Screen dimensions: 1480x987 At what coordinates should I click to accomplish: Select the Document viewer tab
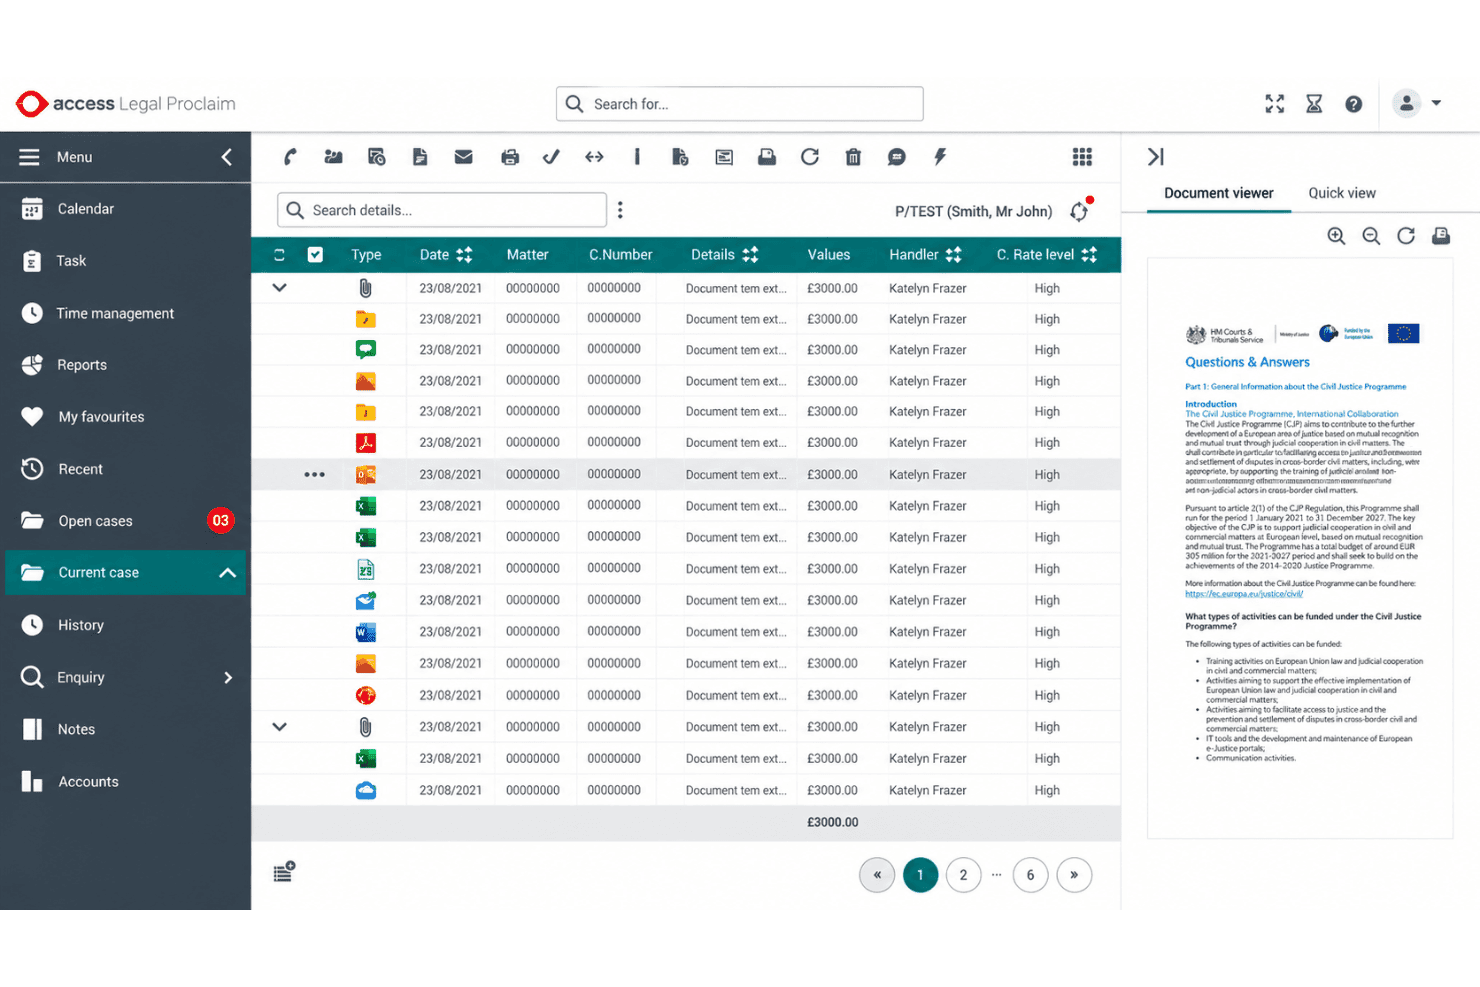click(1218, 193)
